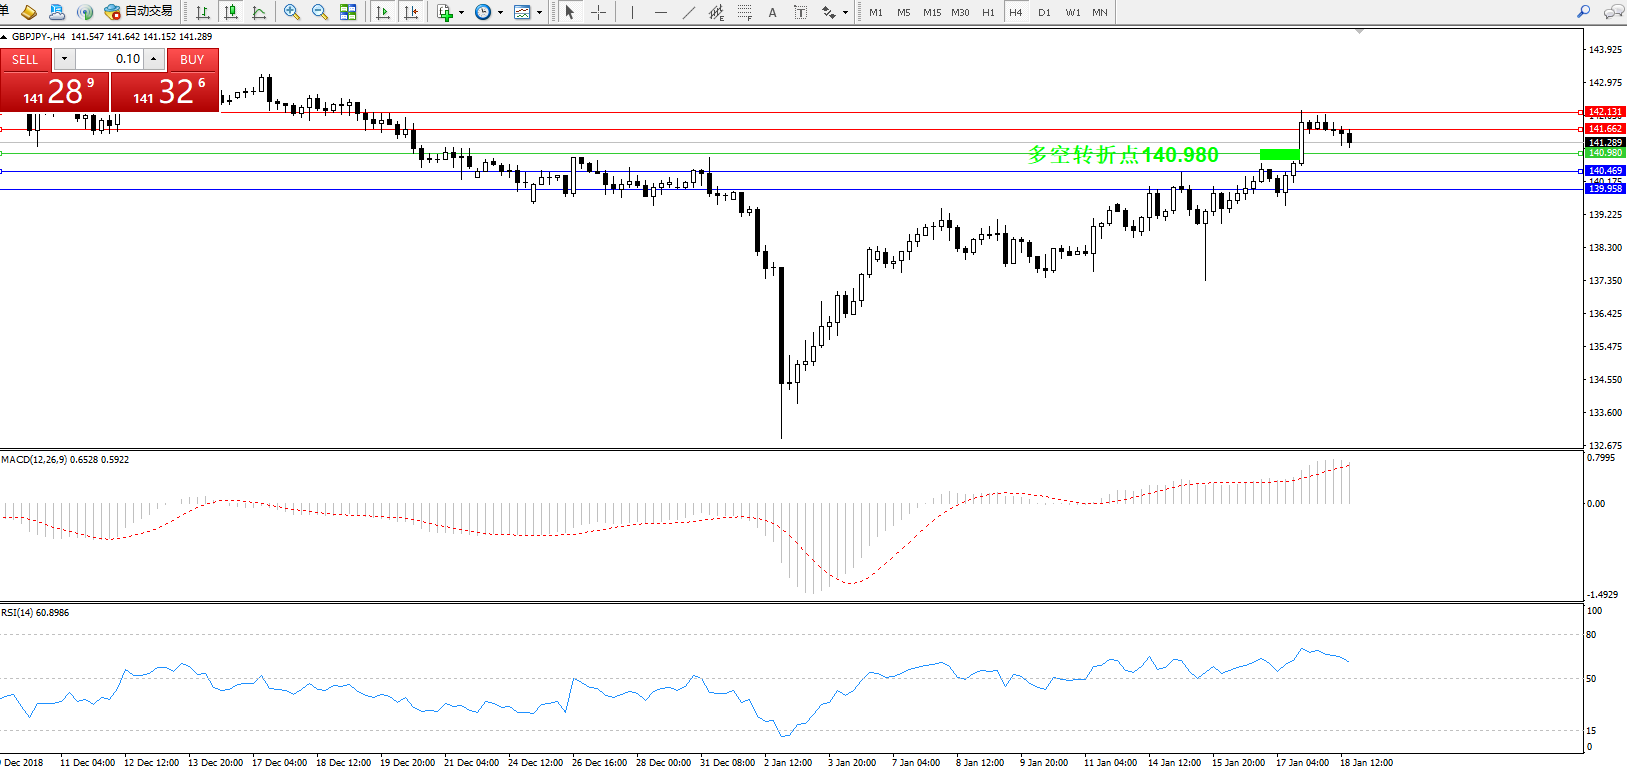Image resolution: width=1627 pixels, height=774 pixels.
Task: Open the tile windows layout icon
Action: click(348, 12)
